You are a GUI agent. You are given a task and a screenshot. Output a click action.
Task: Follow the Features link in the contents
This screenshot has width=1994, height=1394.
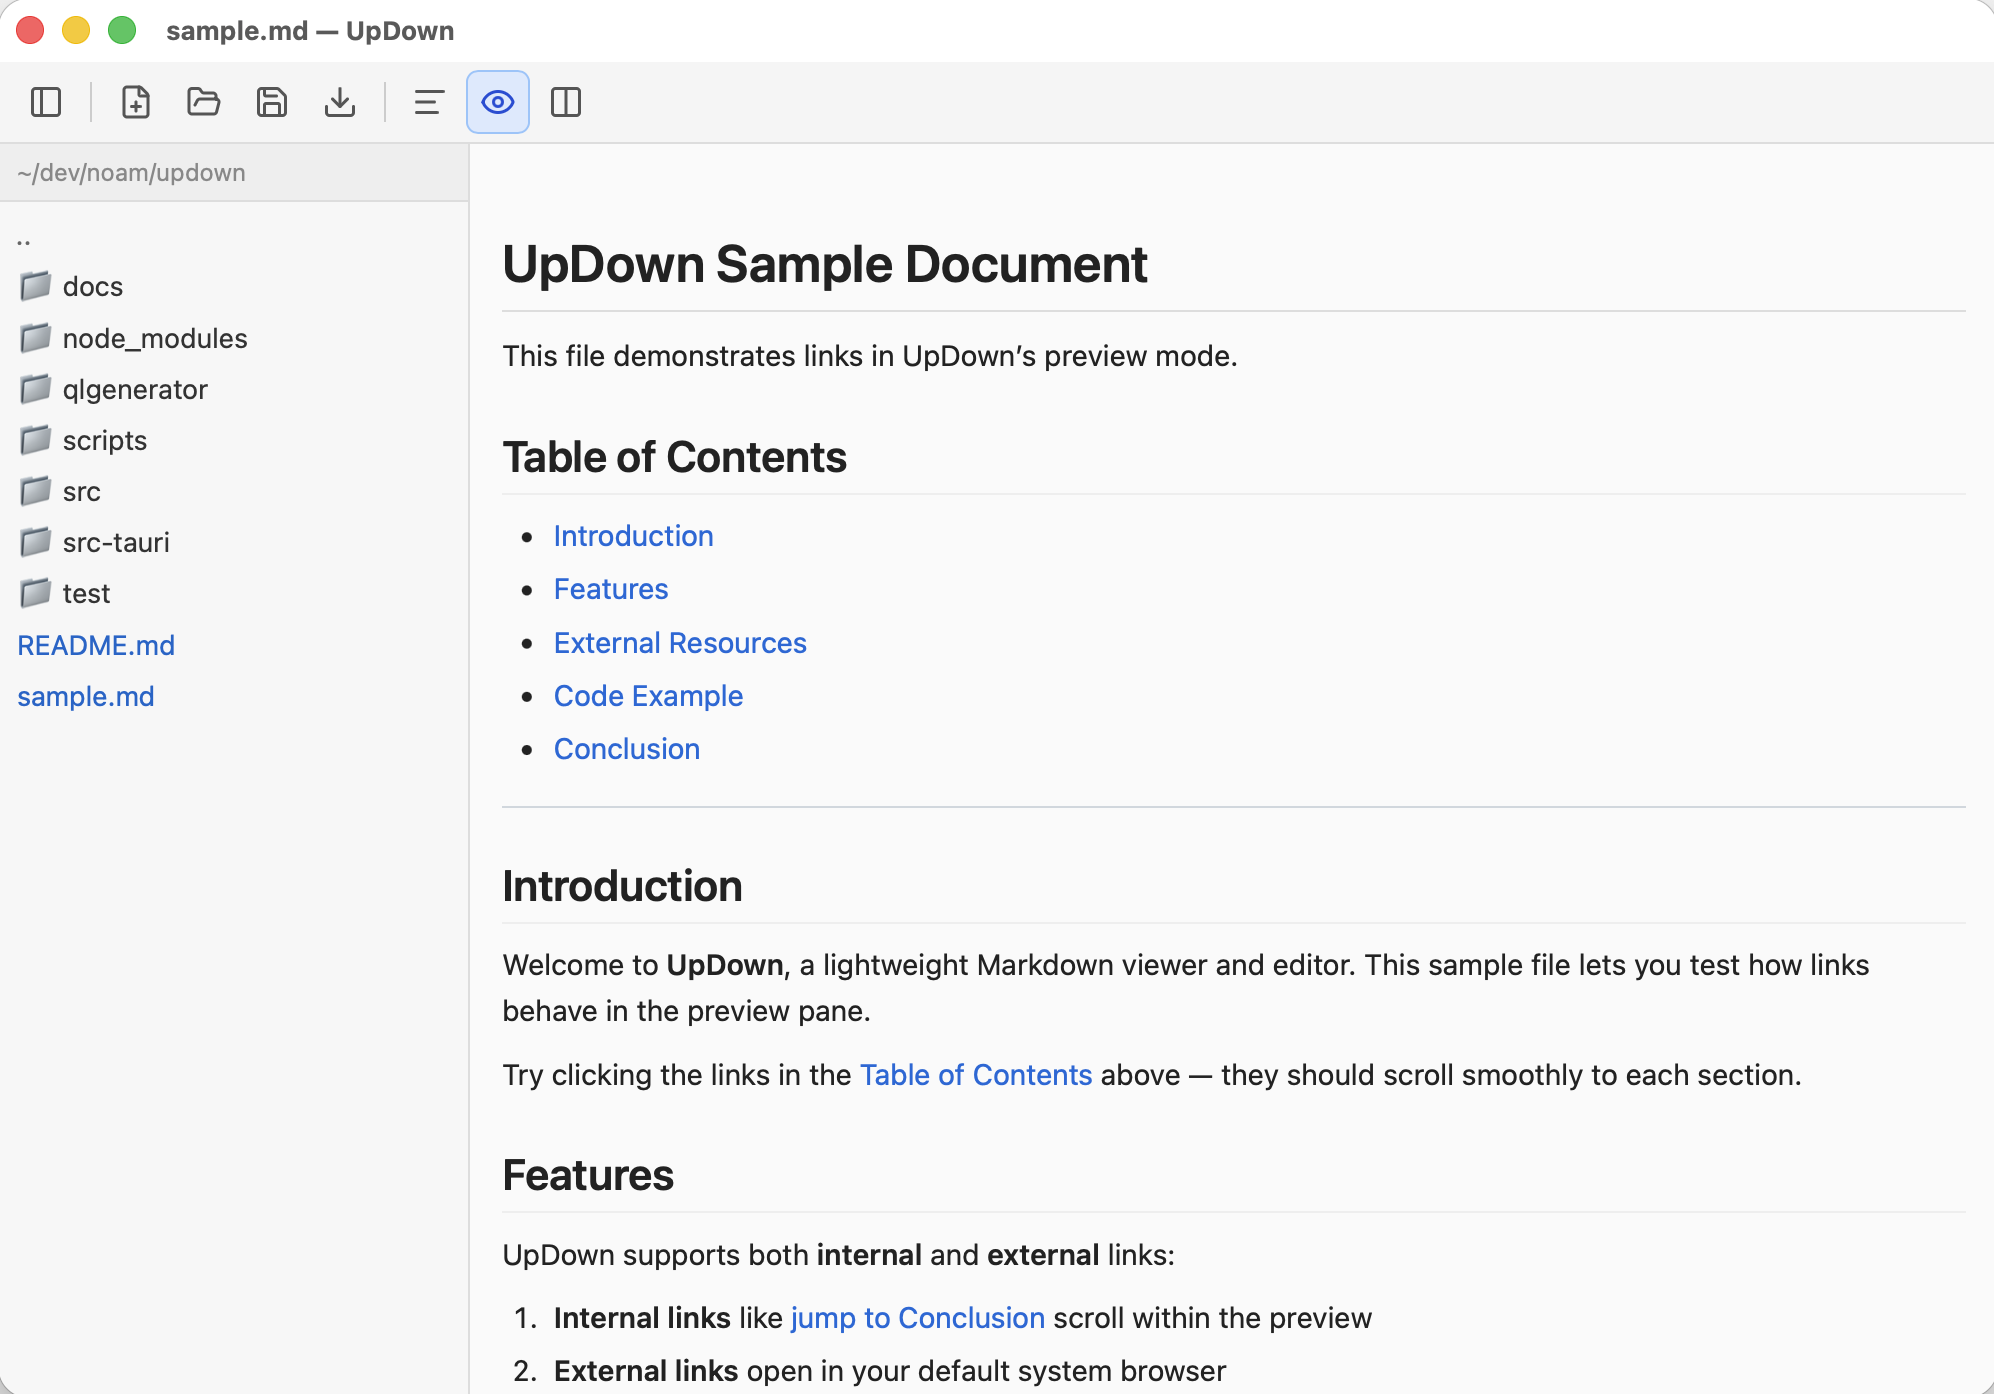611,589
